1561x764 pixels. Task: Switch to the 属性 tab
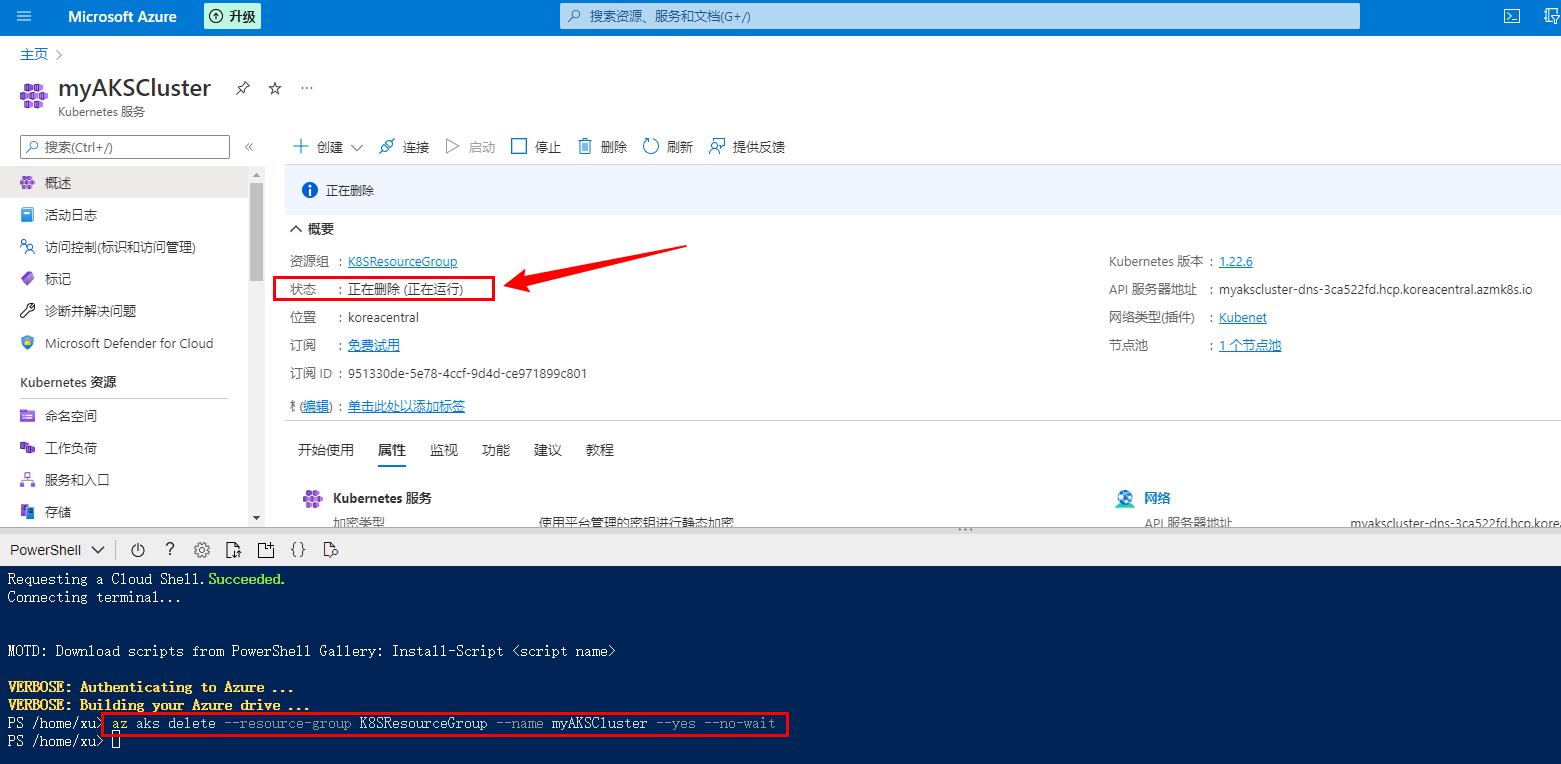pyautogui.click(x=392, y=450)
